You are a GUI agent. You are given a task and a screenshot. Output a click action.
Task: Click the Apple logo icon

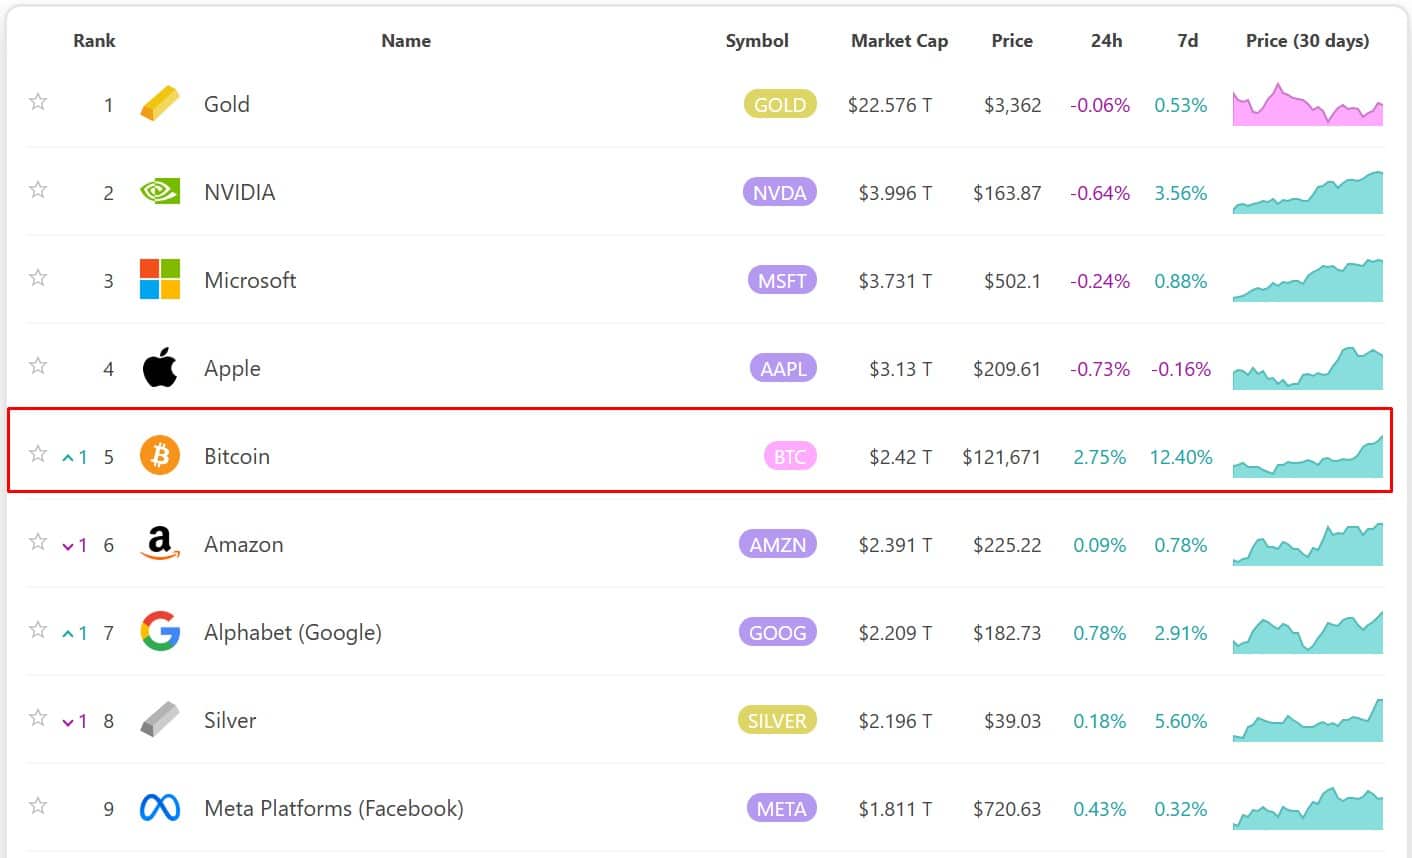pyautogui.click(x=160, y=367)
